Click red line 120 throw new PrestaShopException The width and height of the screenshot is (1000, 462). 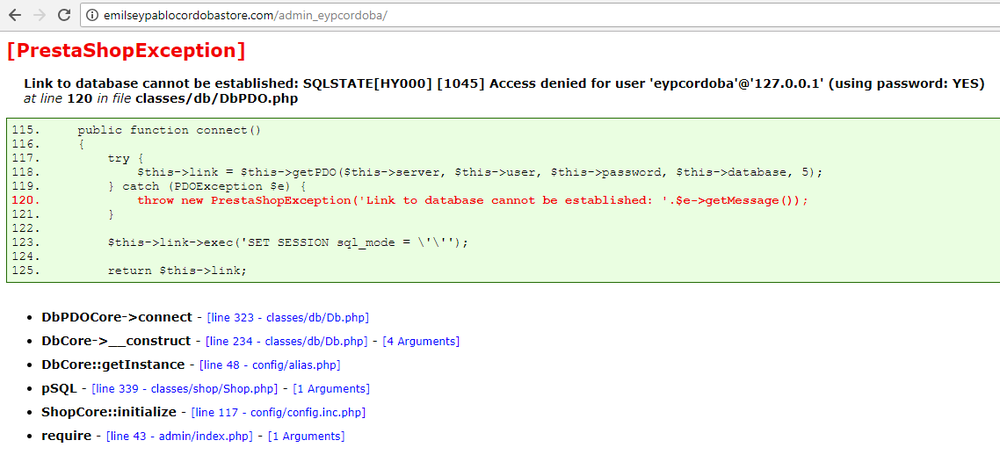473,200
